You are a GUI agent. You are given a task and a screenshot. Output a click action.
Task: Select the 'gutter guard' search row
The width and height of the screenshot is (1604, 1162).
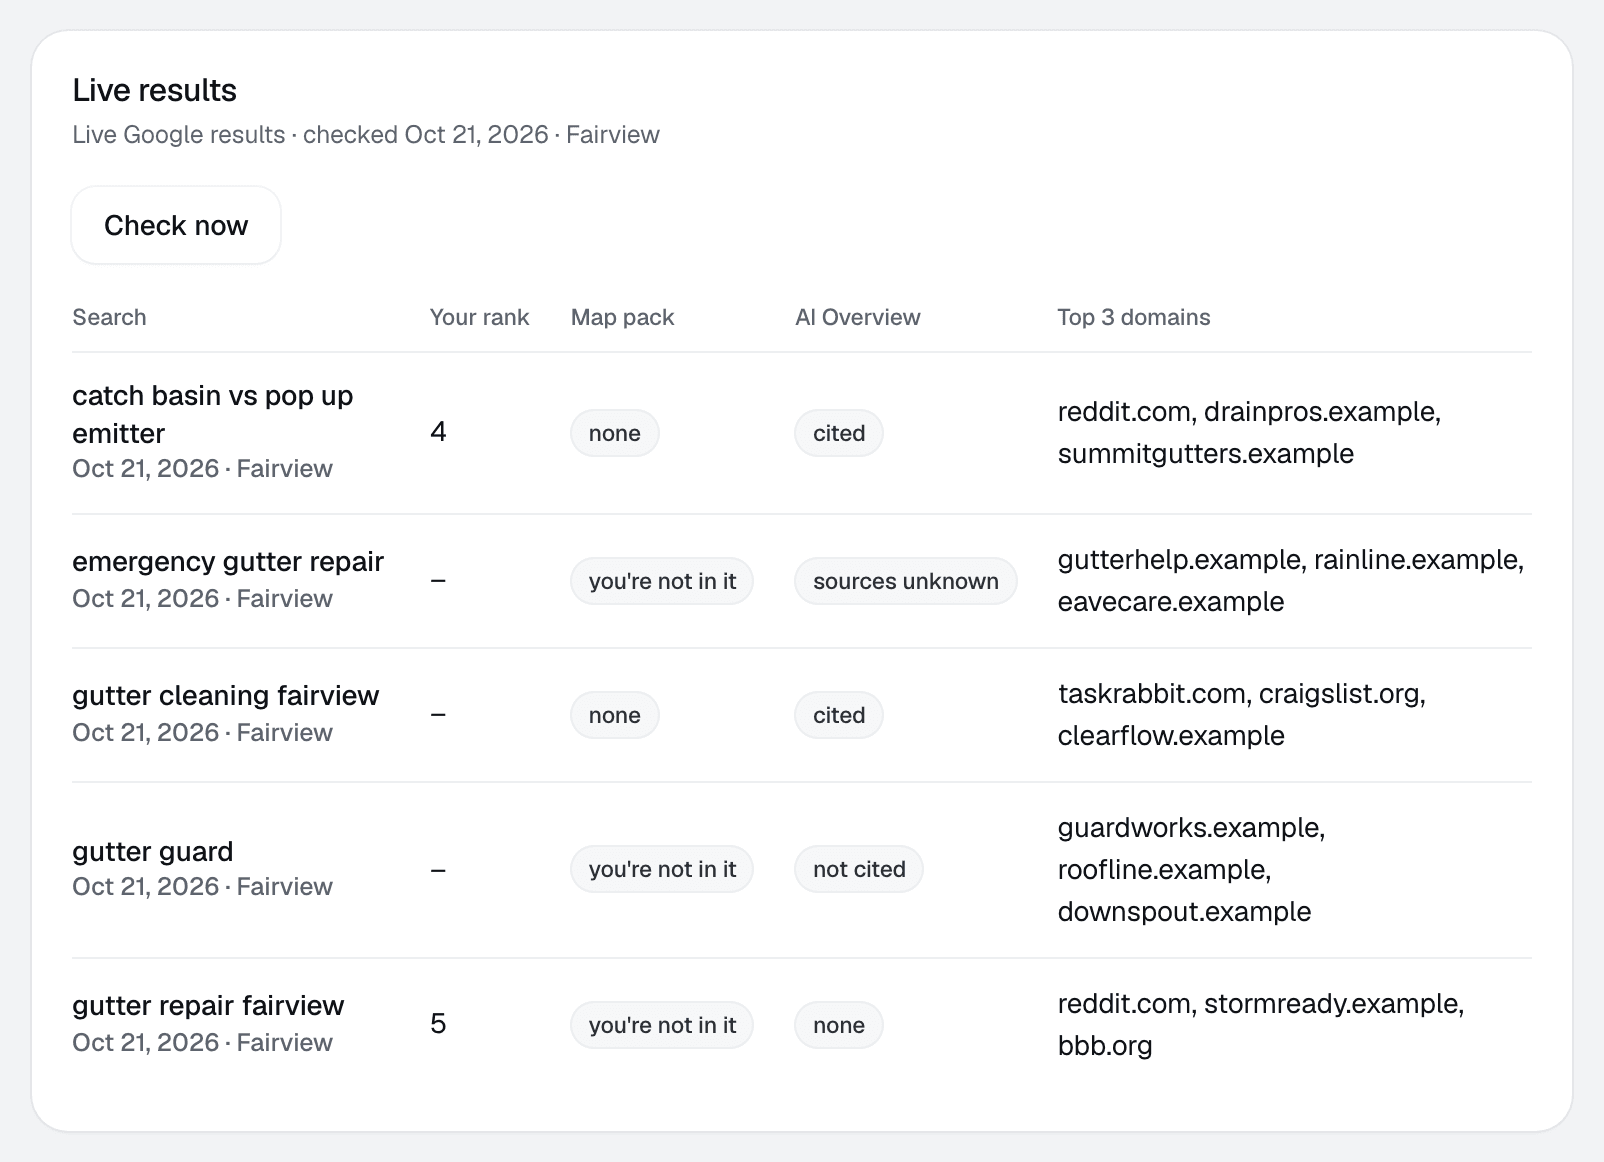point(802,870)
